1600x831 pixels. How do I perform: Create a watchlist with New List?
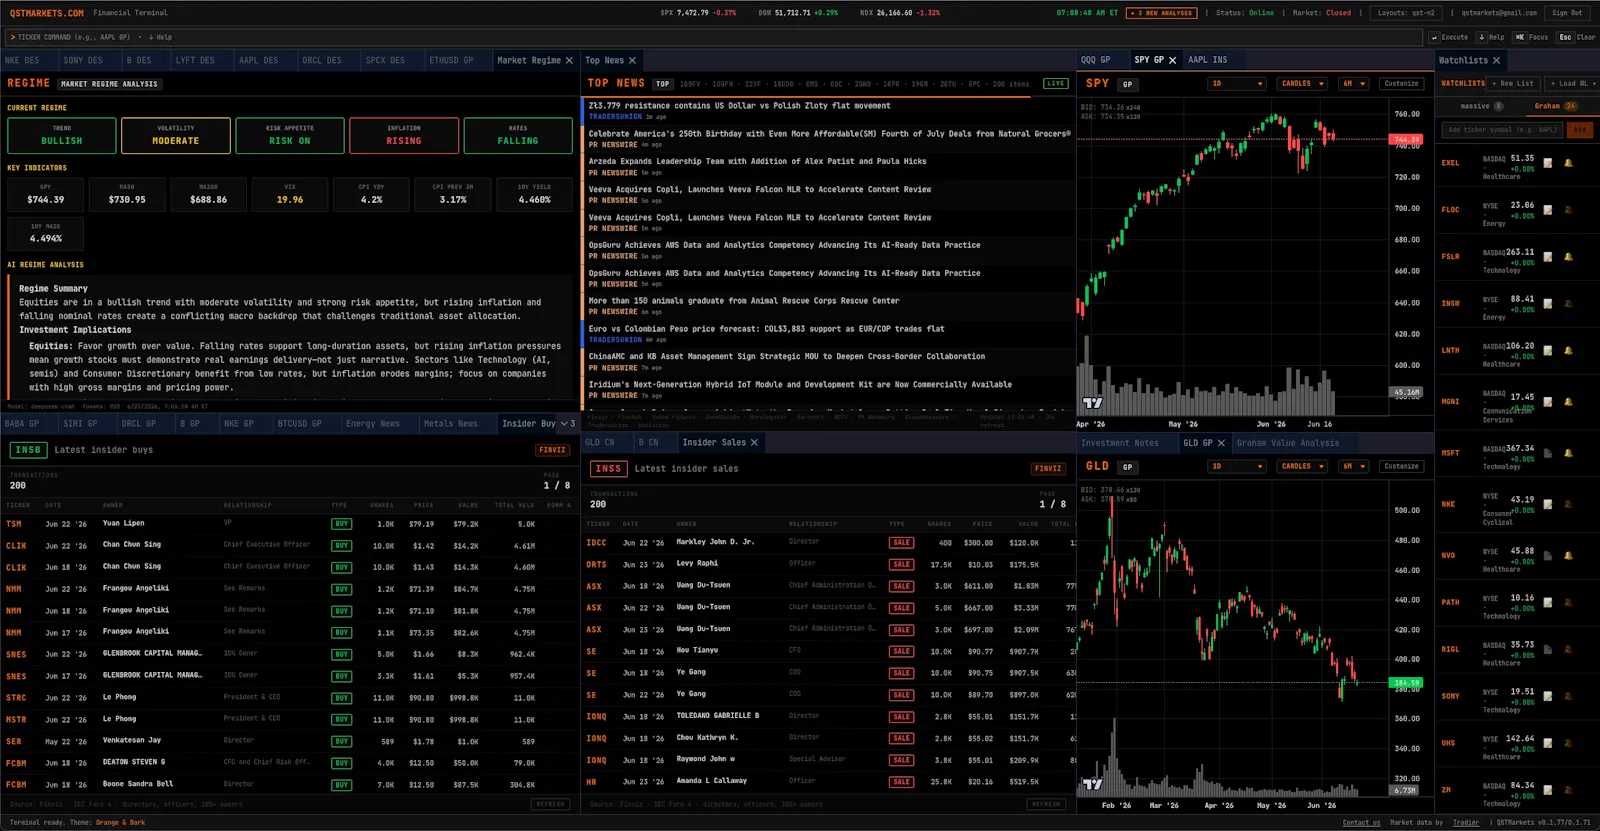point(1515,84)
